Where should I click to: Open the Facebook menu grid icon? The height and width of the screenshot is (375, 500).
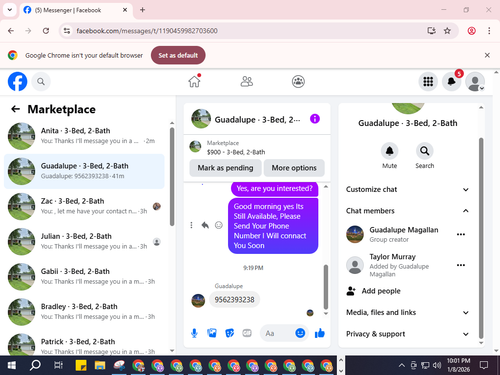(x=428, y=81)
